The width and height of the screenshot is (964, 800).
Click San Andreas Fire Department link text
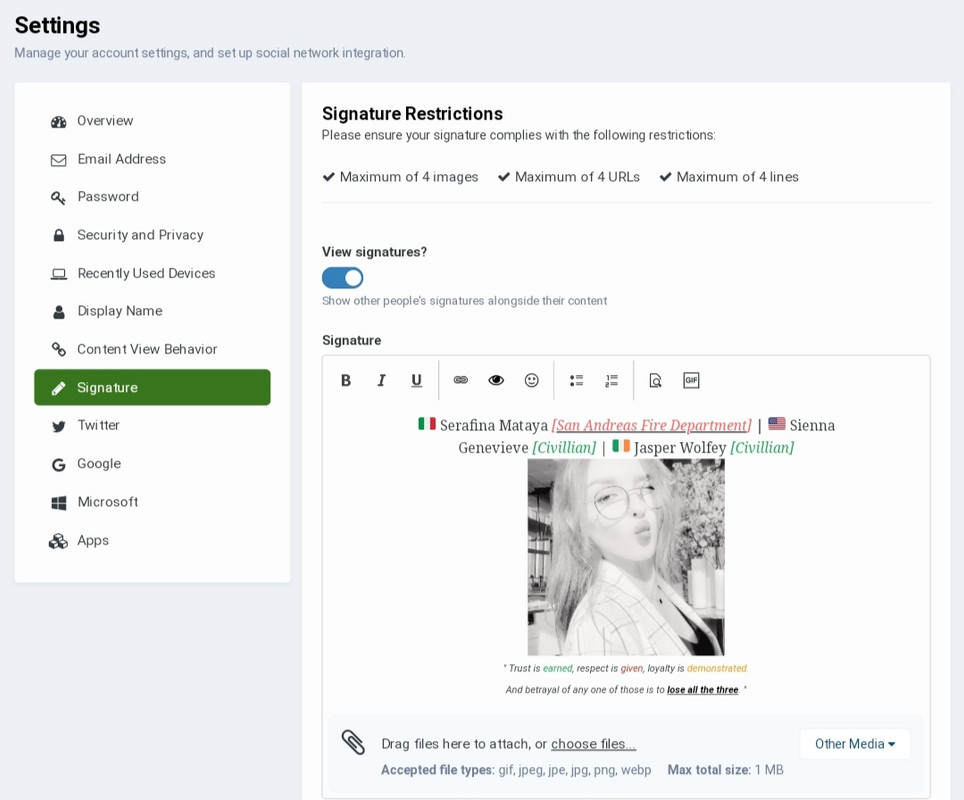coord(652,426)
